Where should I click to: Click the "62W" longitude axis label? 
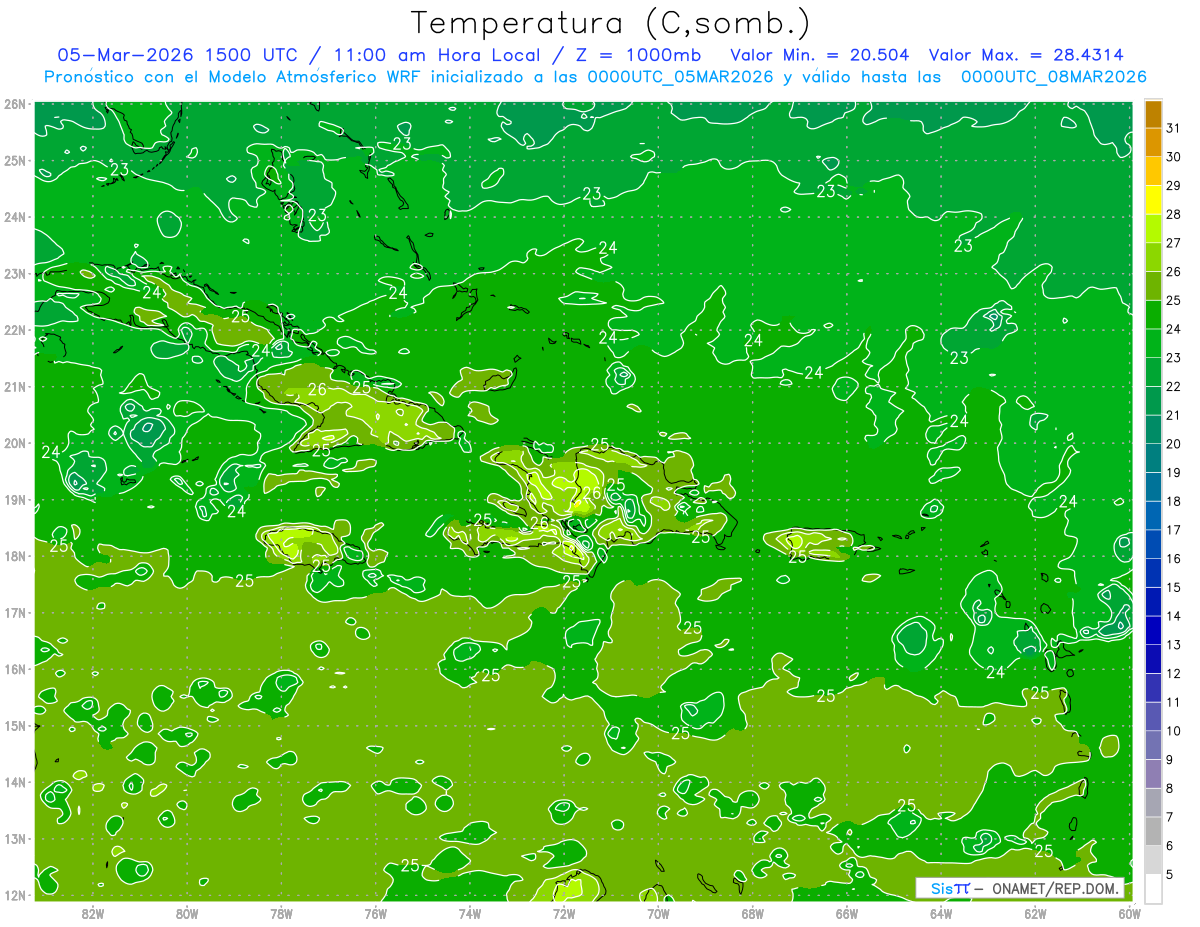pos(1035,913)
